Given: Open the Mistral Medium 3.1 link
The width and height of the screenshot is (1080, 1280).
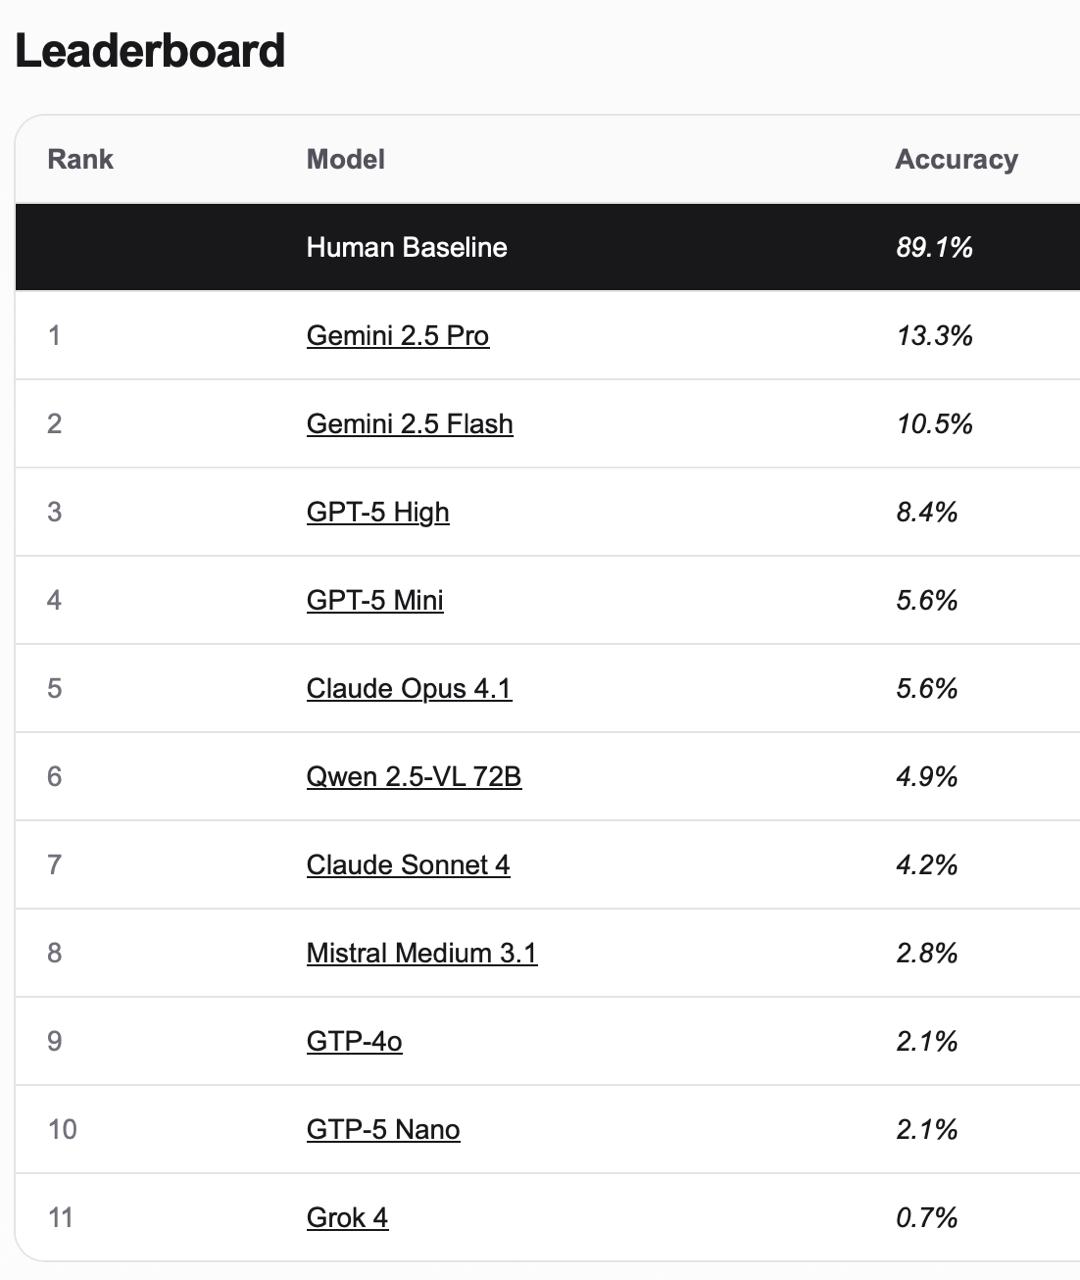Looking at the screenshot, I should (x=421, y=953).
